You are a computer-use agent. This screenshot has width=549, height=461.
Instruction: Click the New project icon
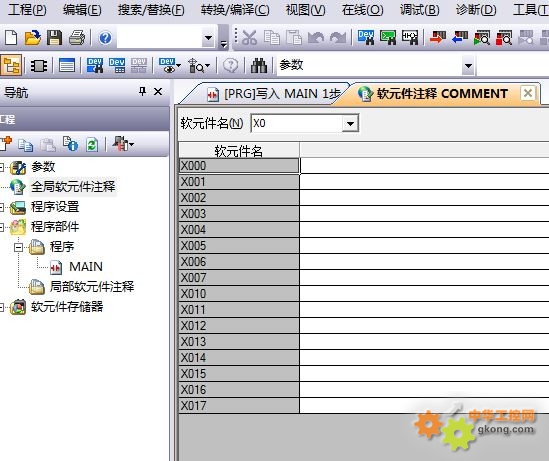11,37
